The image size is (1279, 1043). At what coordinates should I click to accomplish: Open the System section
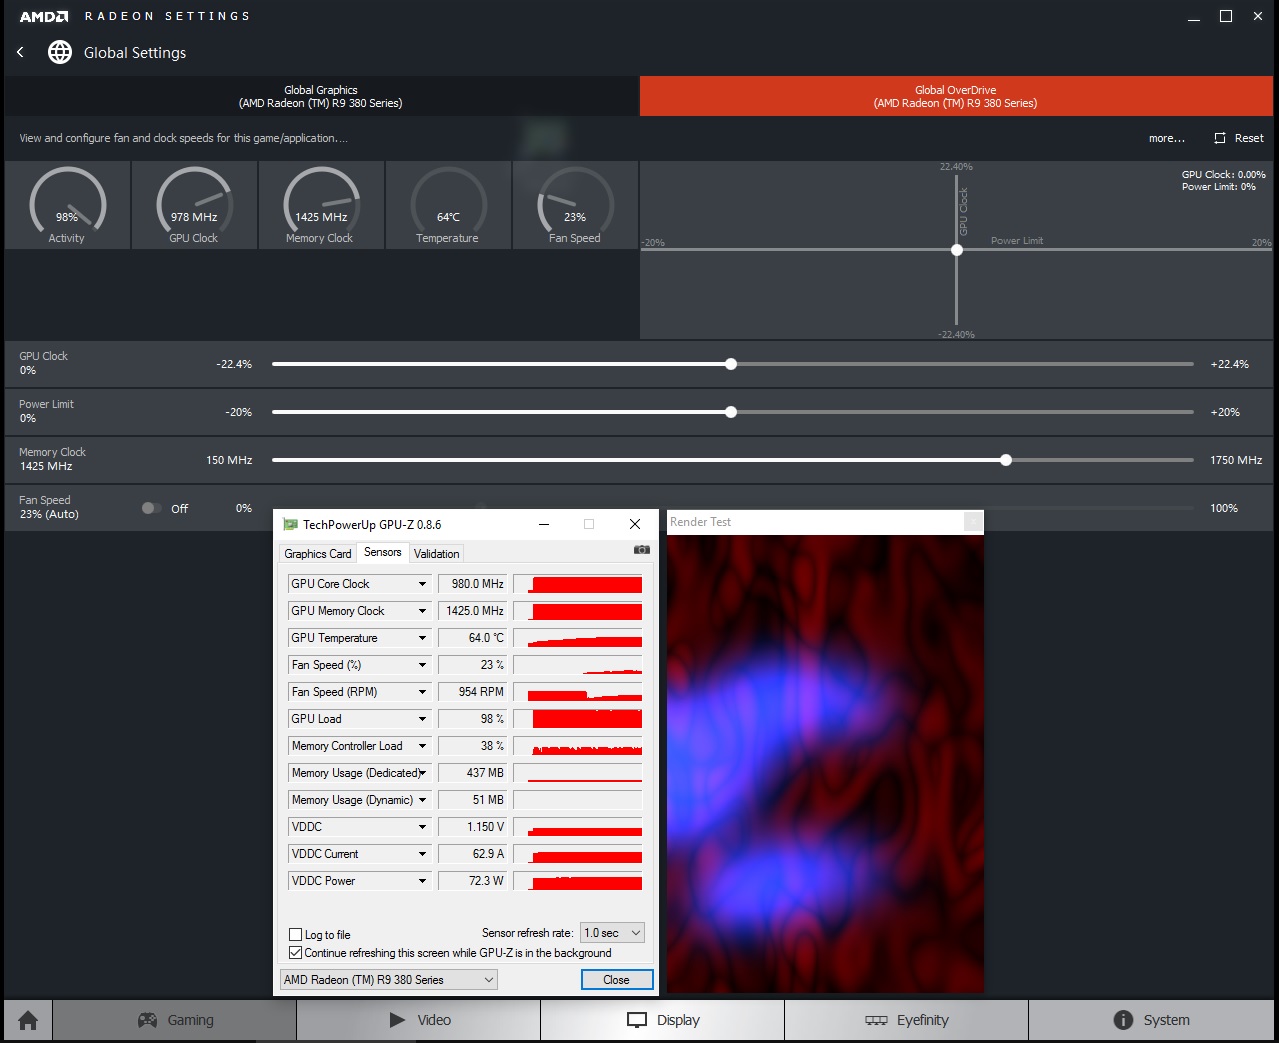click(1151, 1020)
